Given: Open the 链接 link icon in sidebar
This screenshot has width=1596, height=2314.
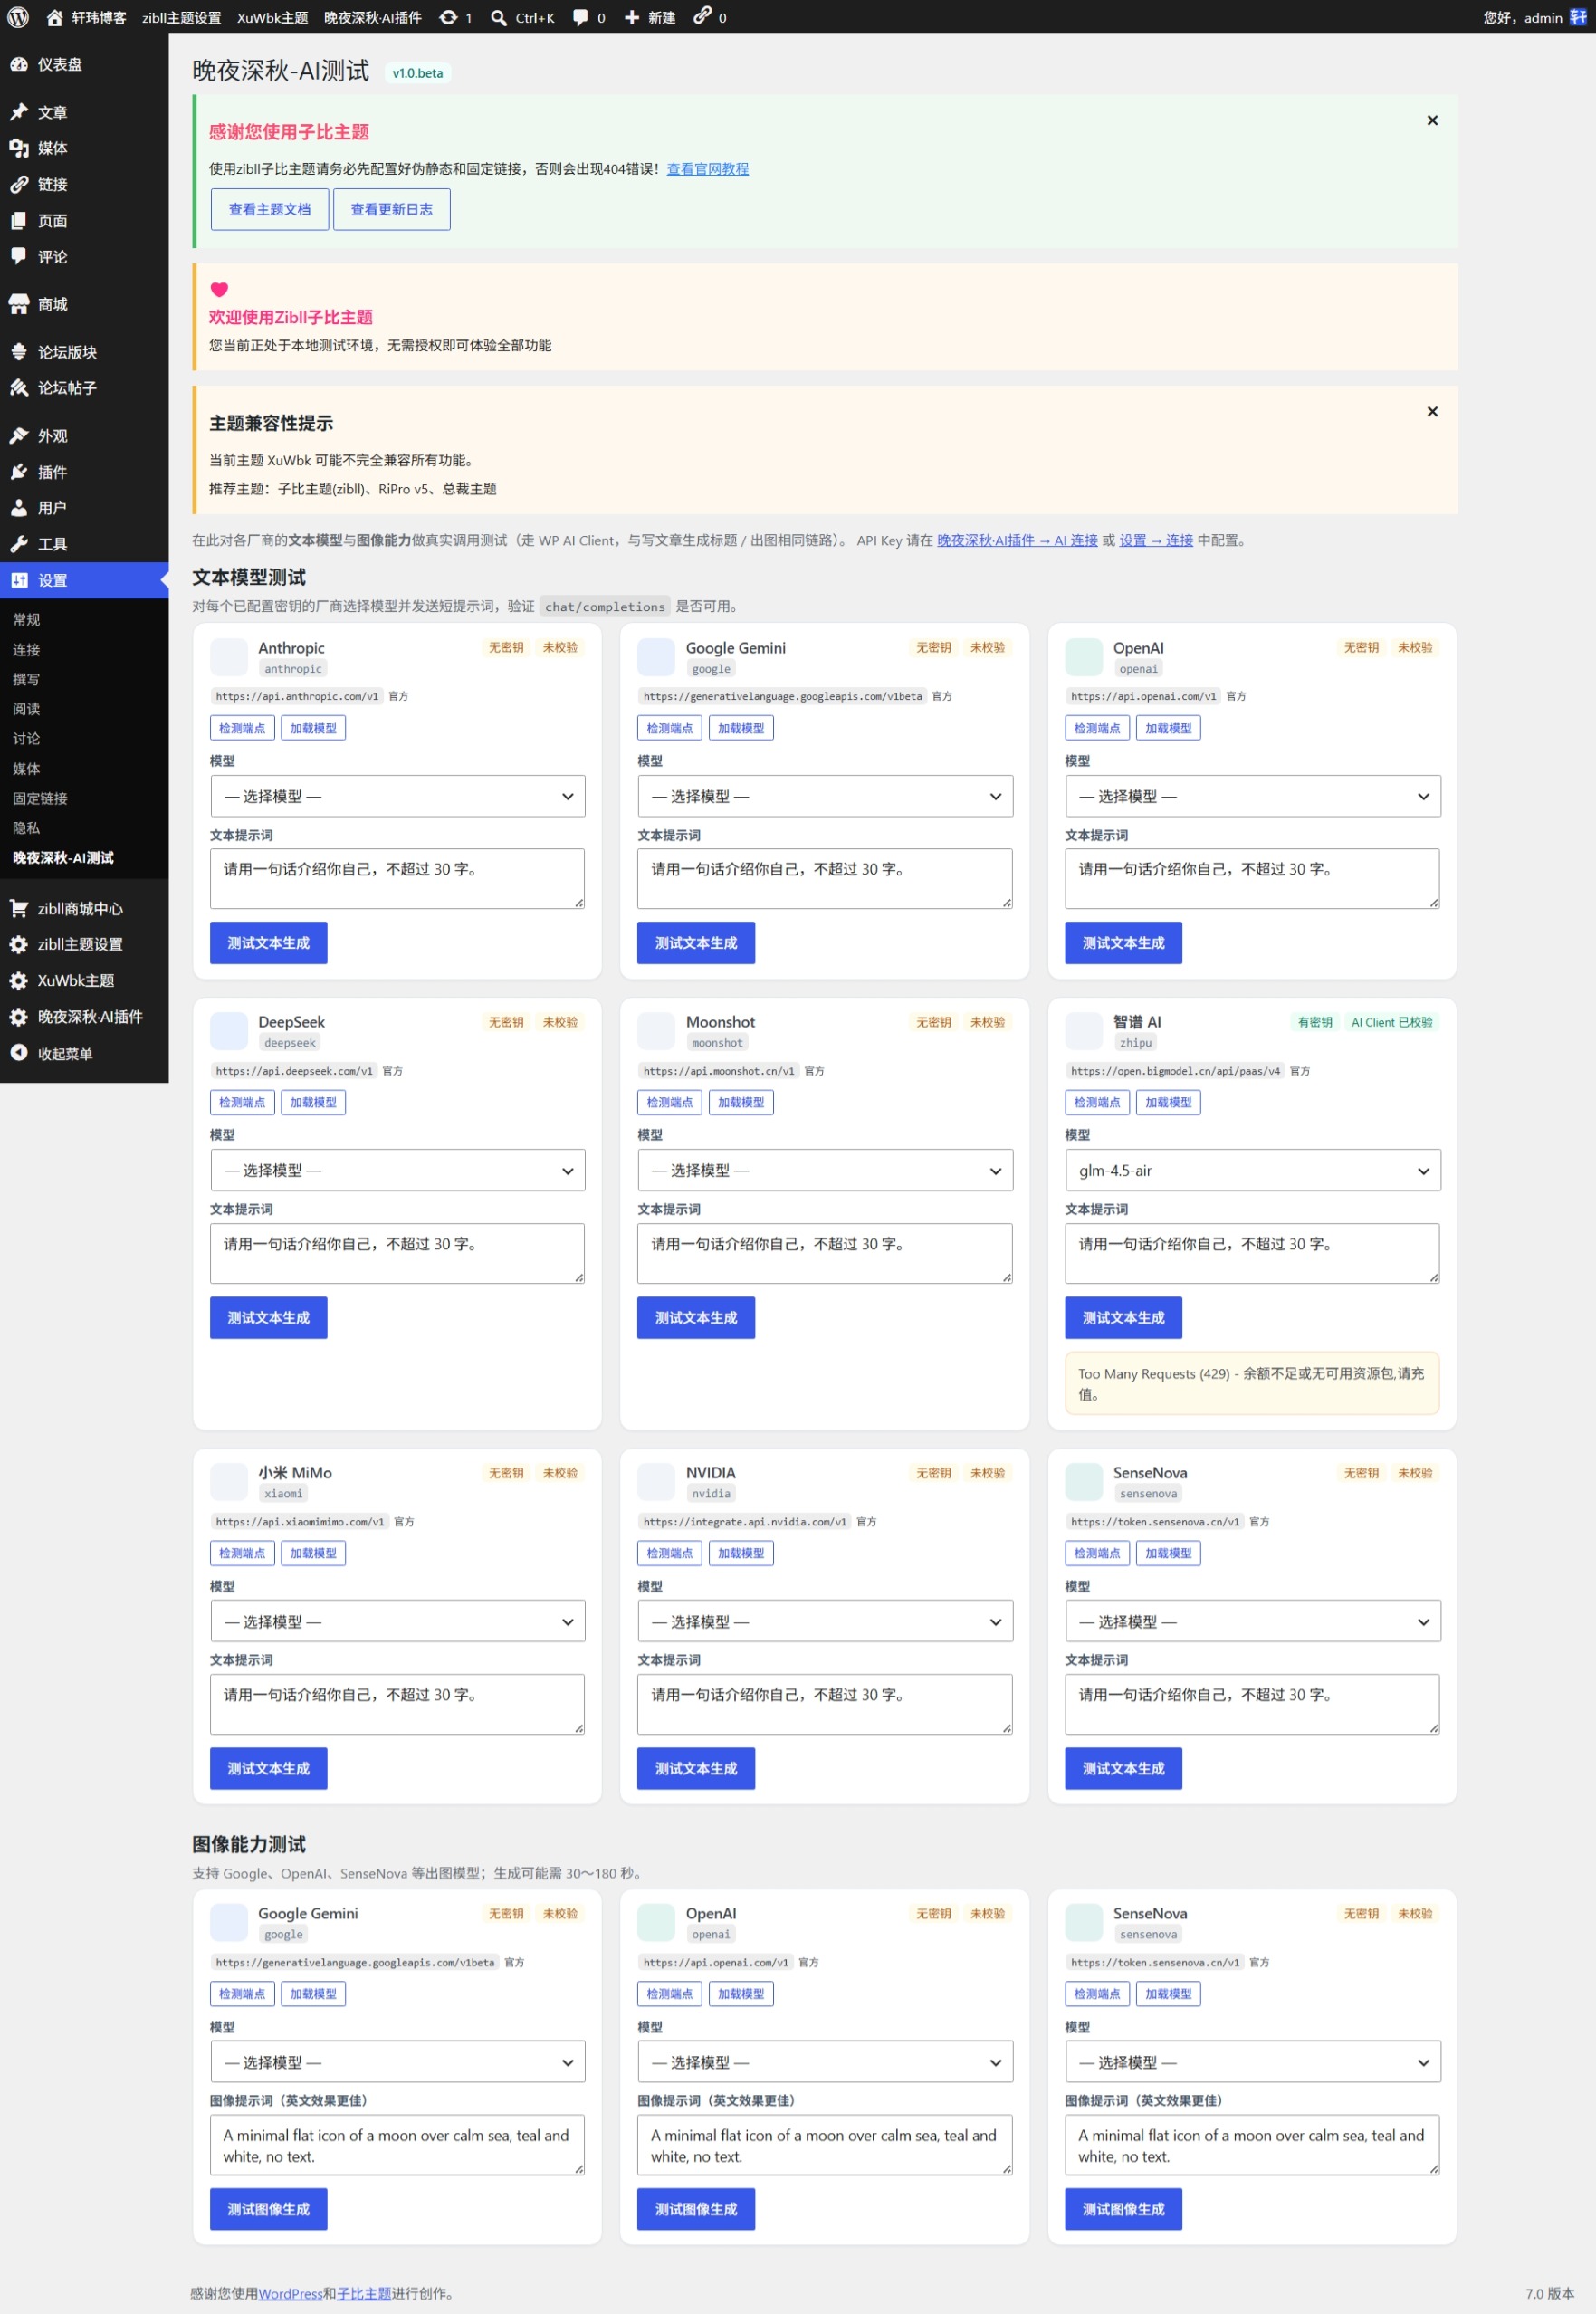Looking at the screenshot, I should [x=19, y=184].
